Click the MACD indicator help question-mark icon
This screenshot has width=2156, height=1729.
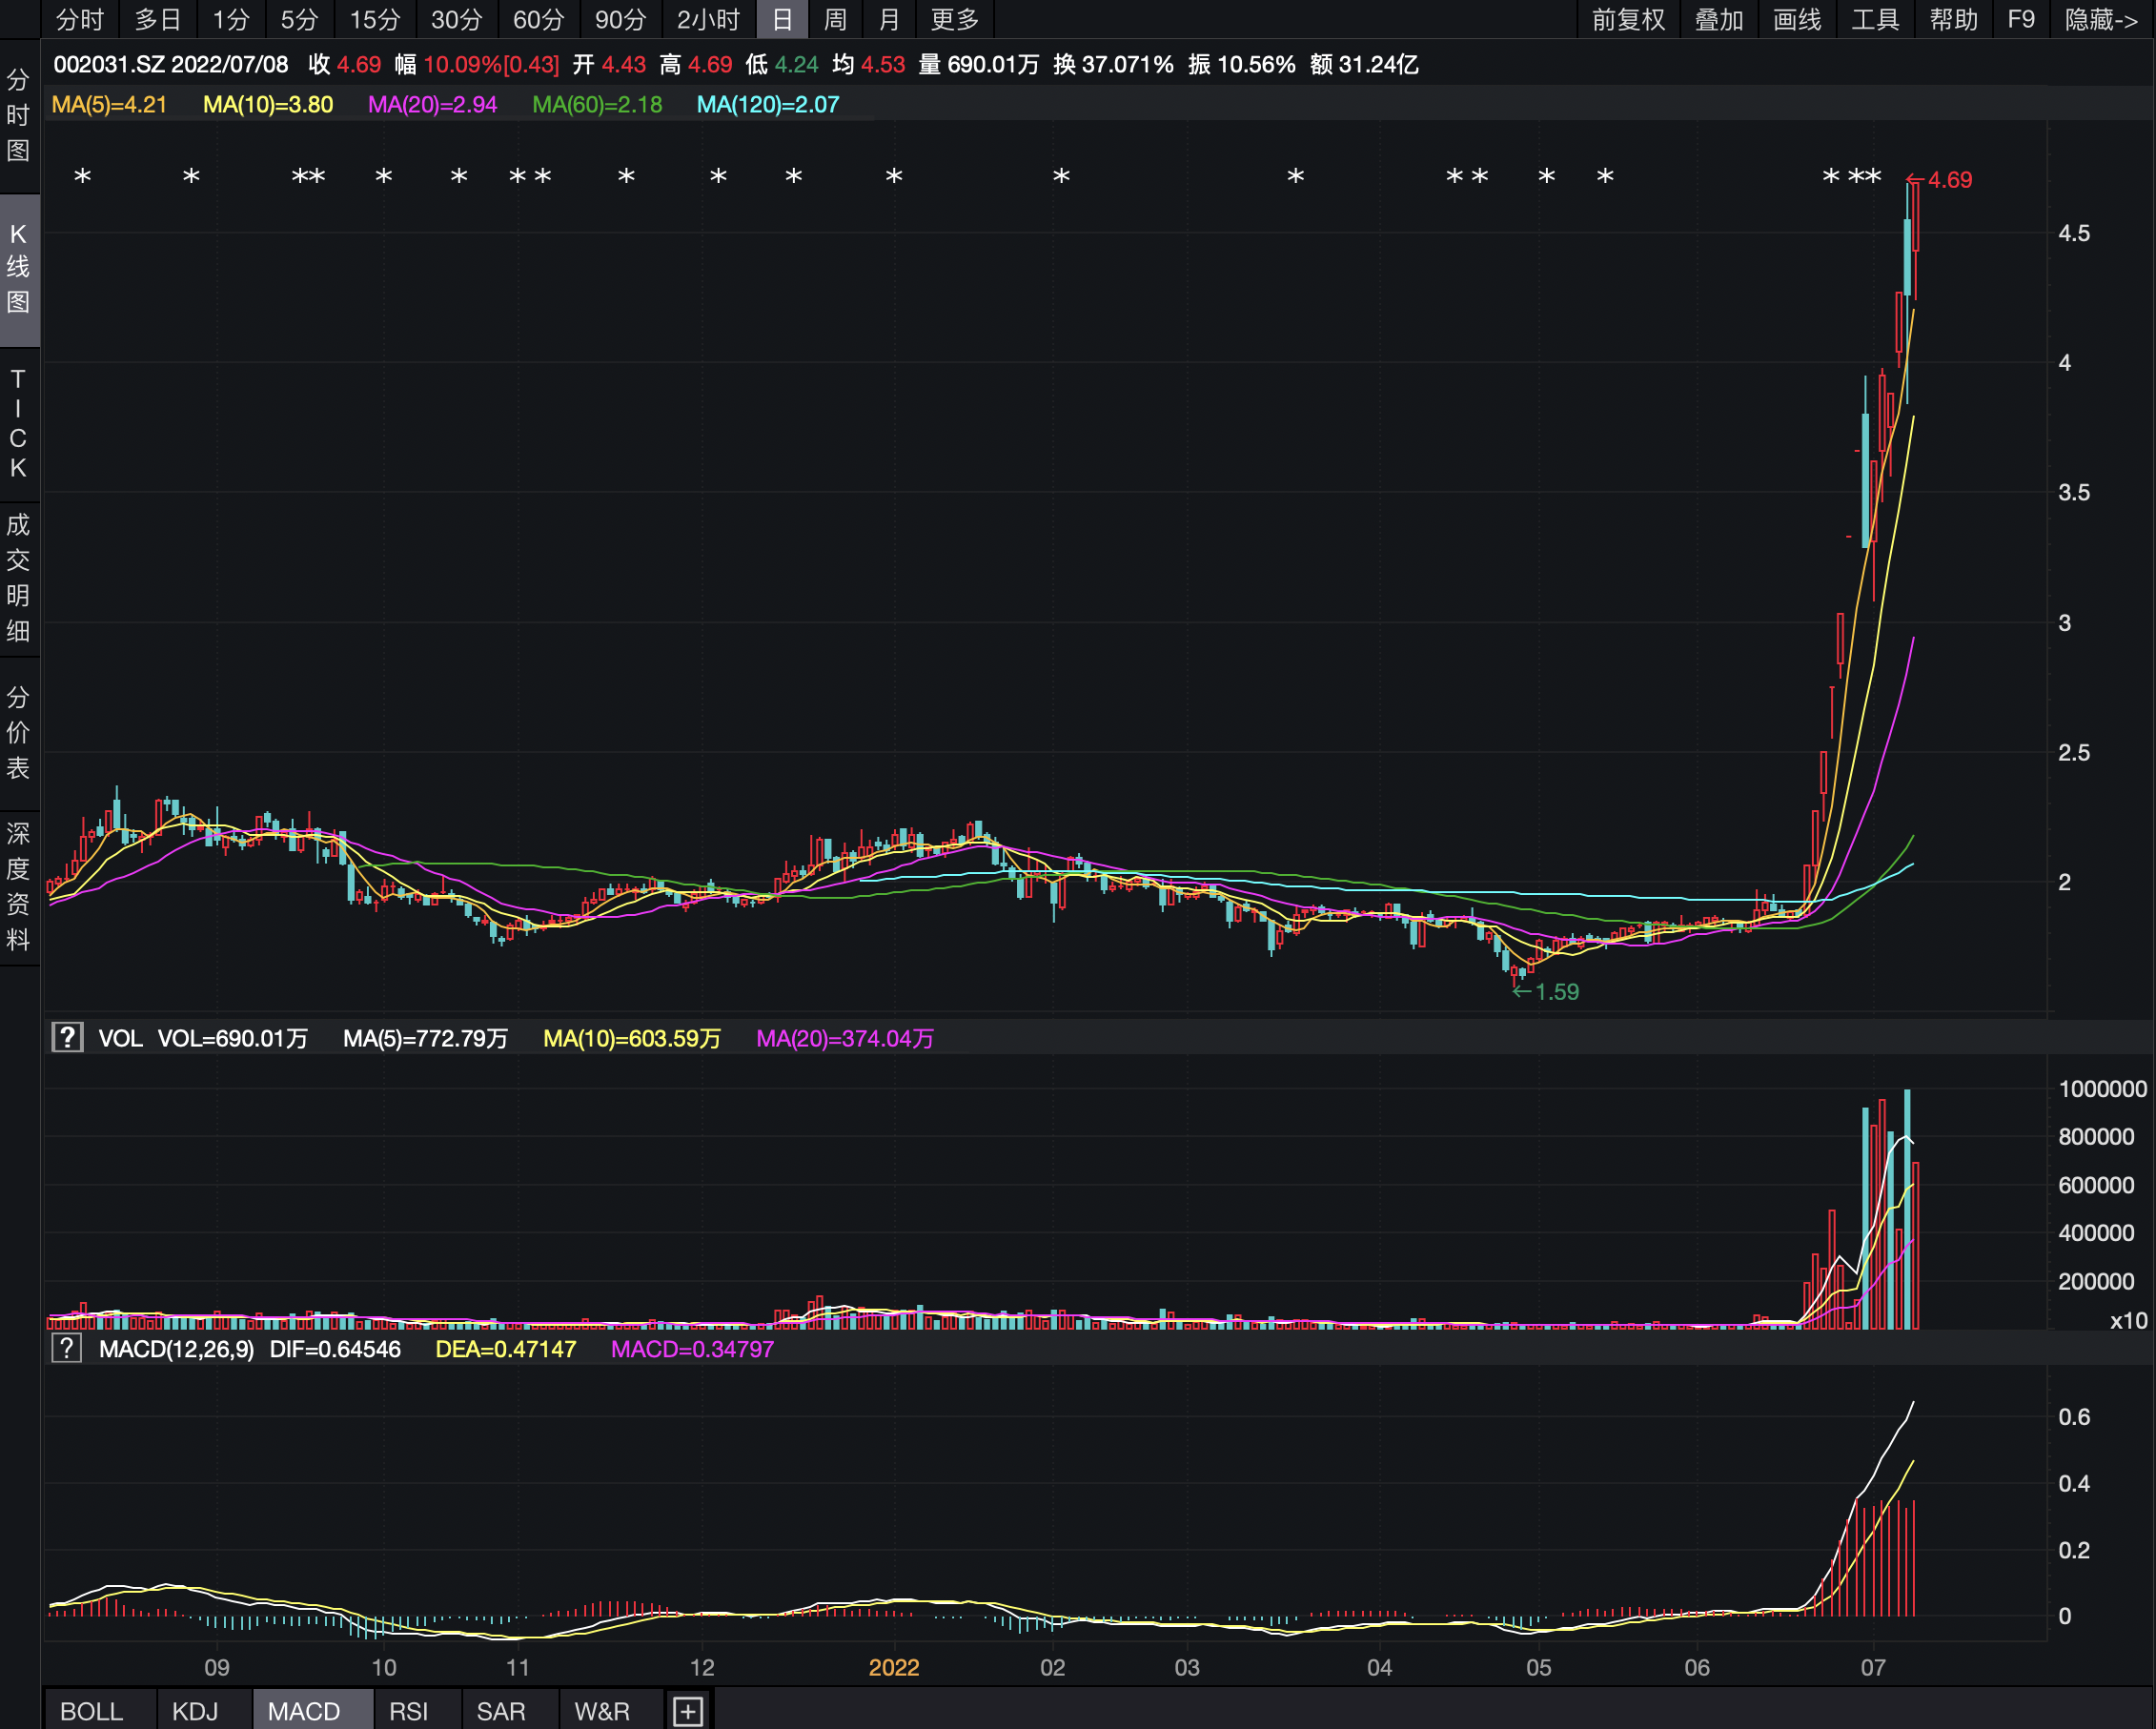pos(67,1348)
